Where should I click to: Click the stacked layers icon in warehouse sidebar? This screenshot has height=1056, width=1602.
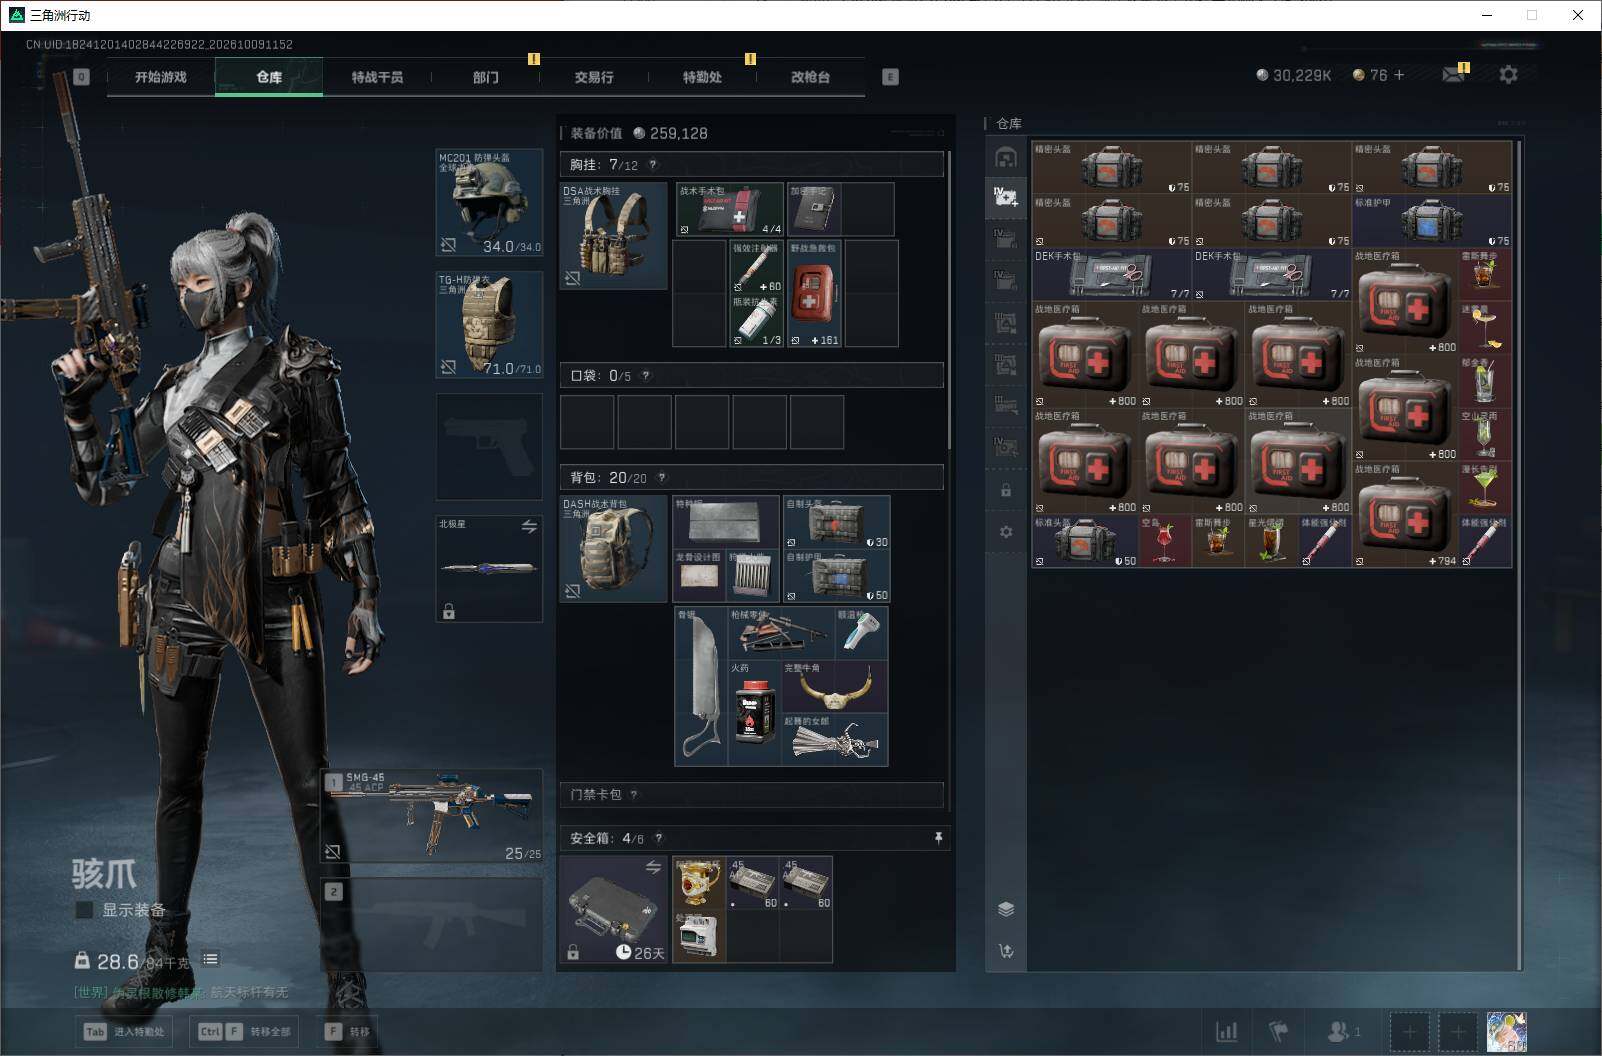[x=1006, y=909]
